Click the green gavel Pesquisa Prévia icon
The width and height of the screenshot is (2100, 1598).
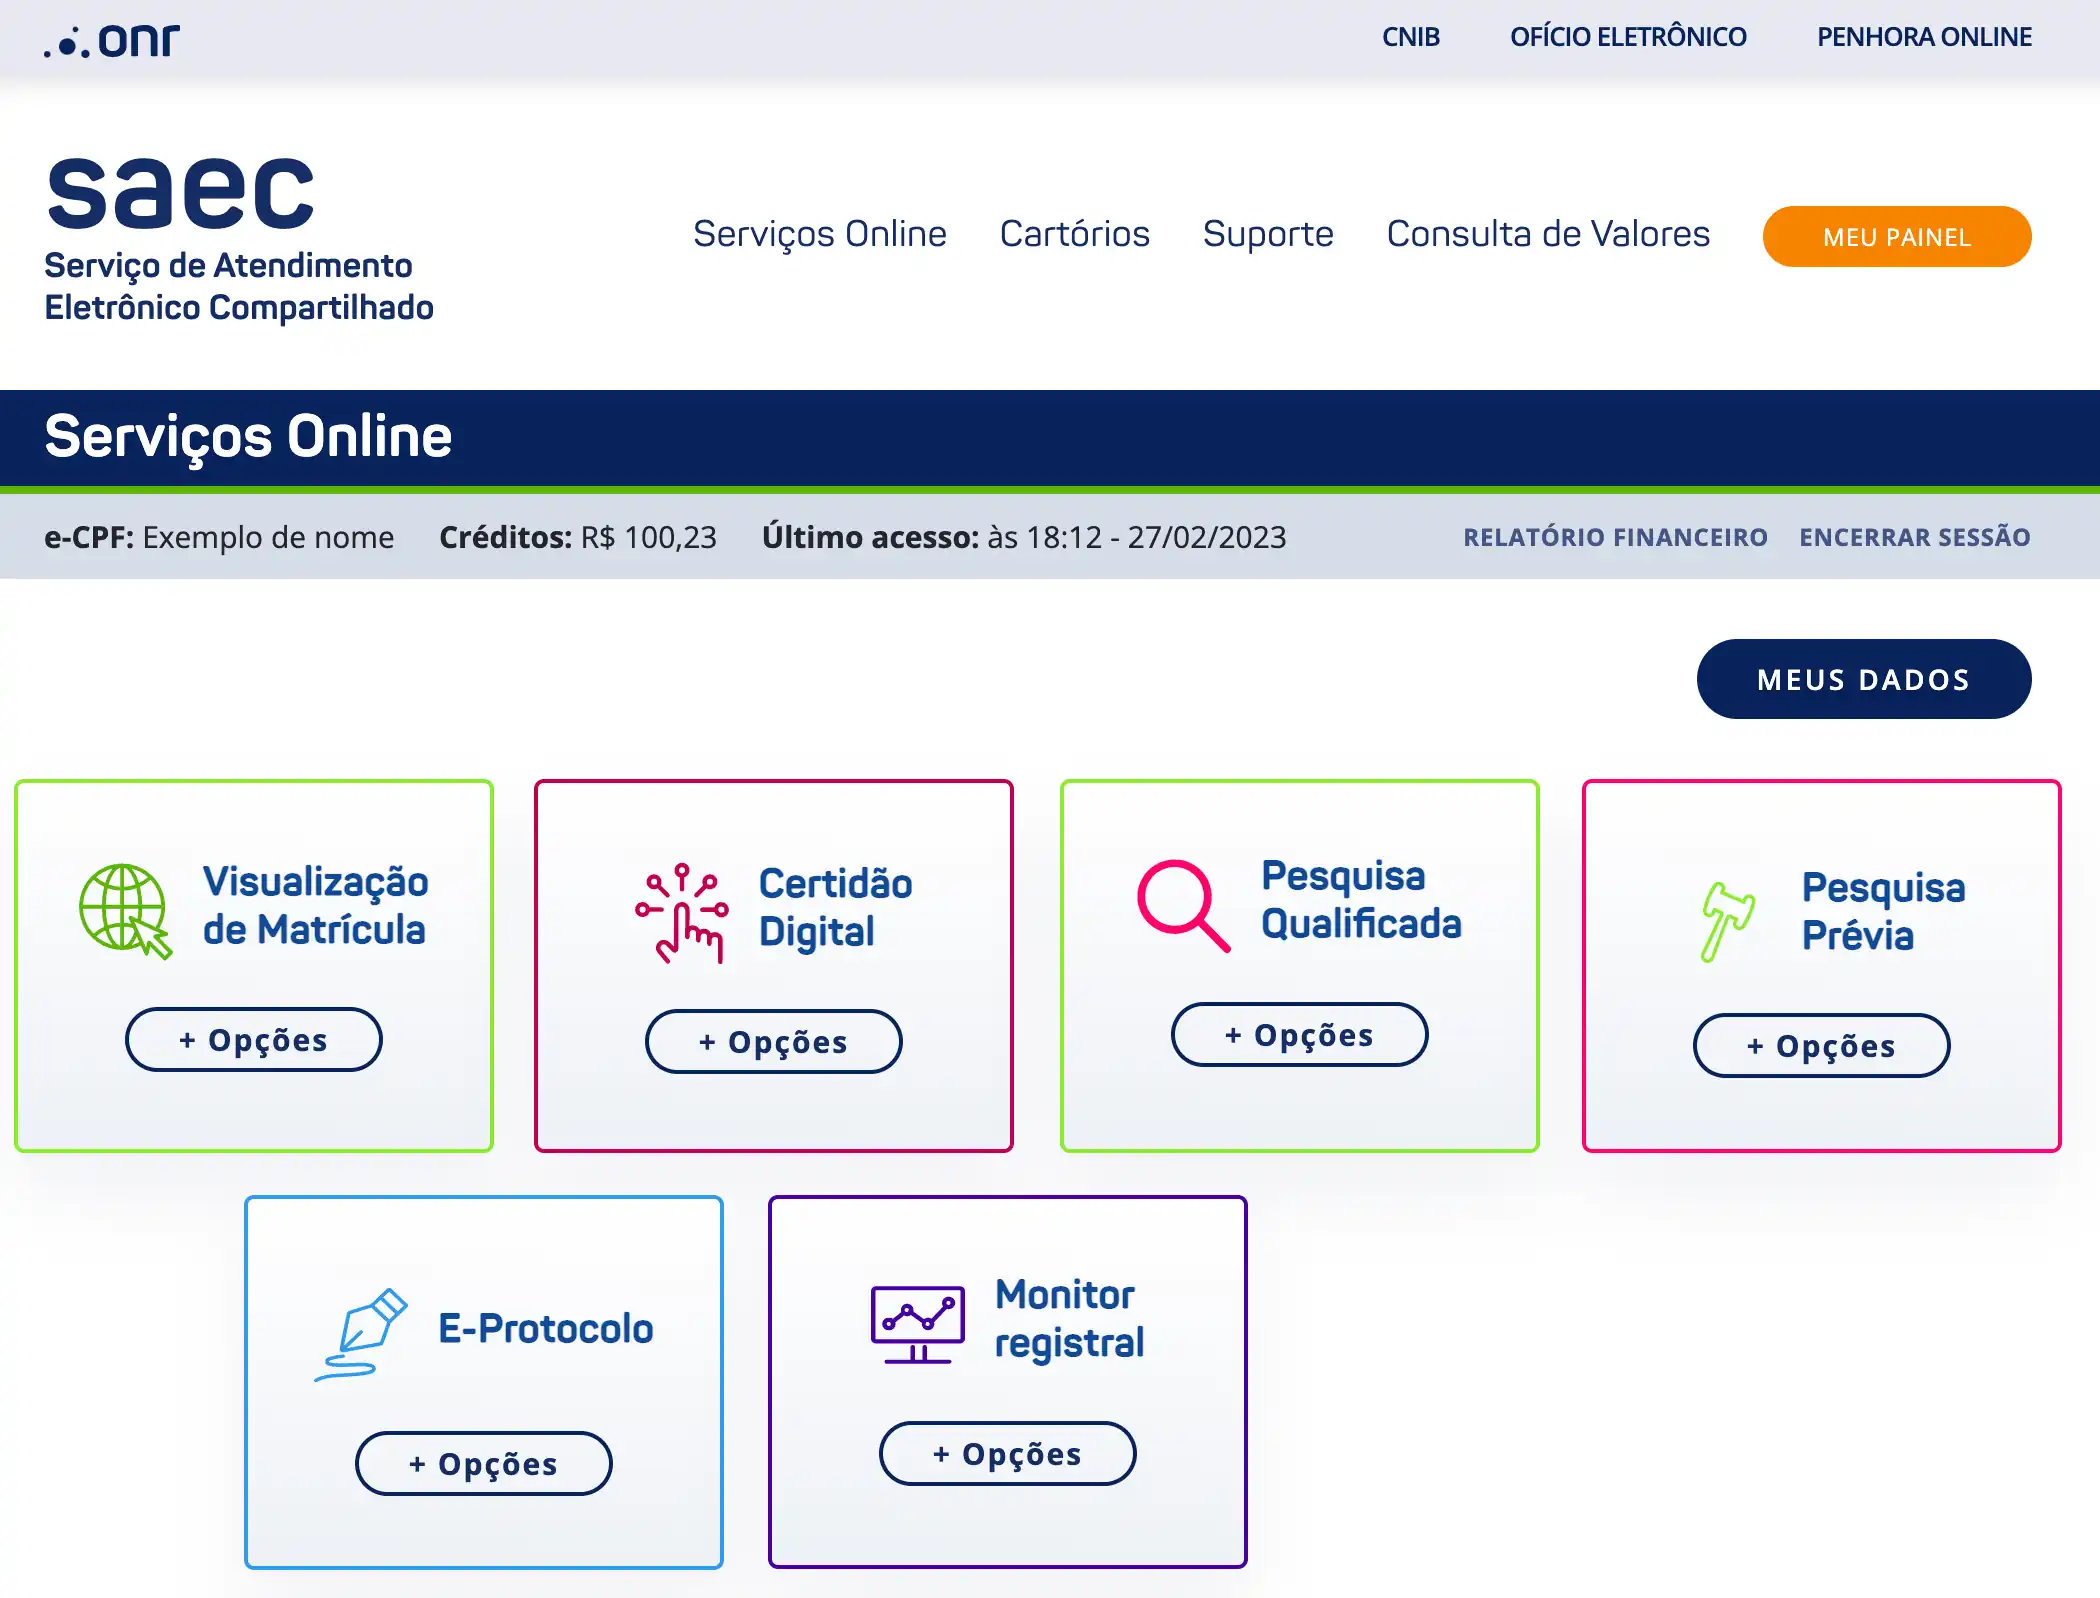point(1727,920)
